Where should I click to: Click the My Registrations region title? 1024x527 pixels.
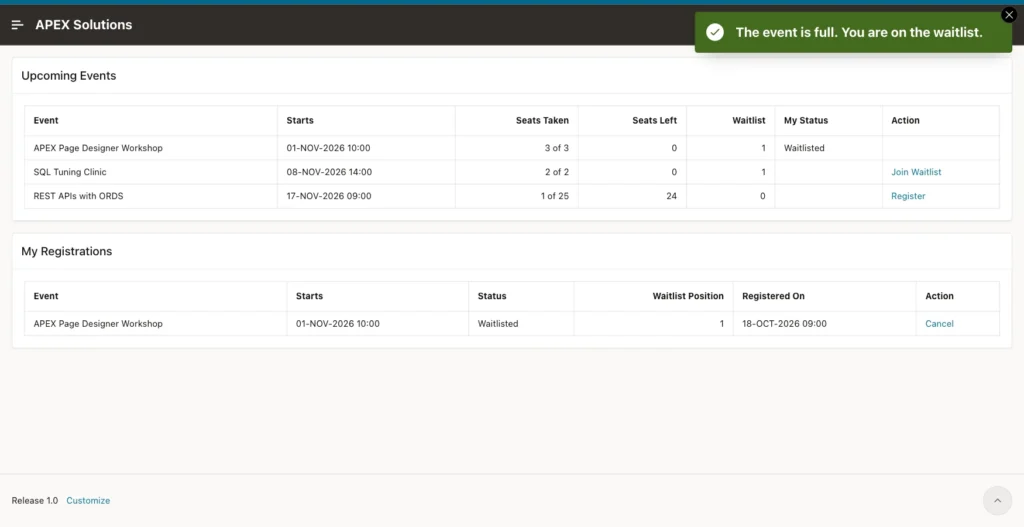pos(67,251)
